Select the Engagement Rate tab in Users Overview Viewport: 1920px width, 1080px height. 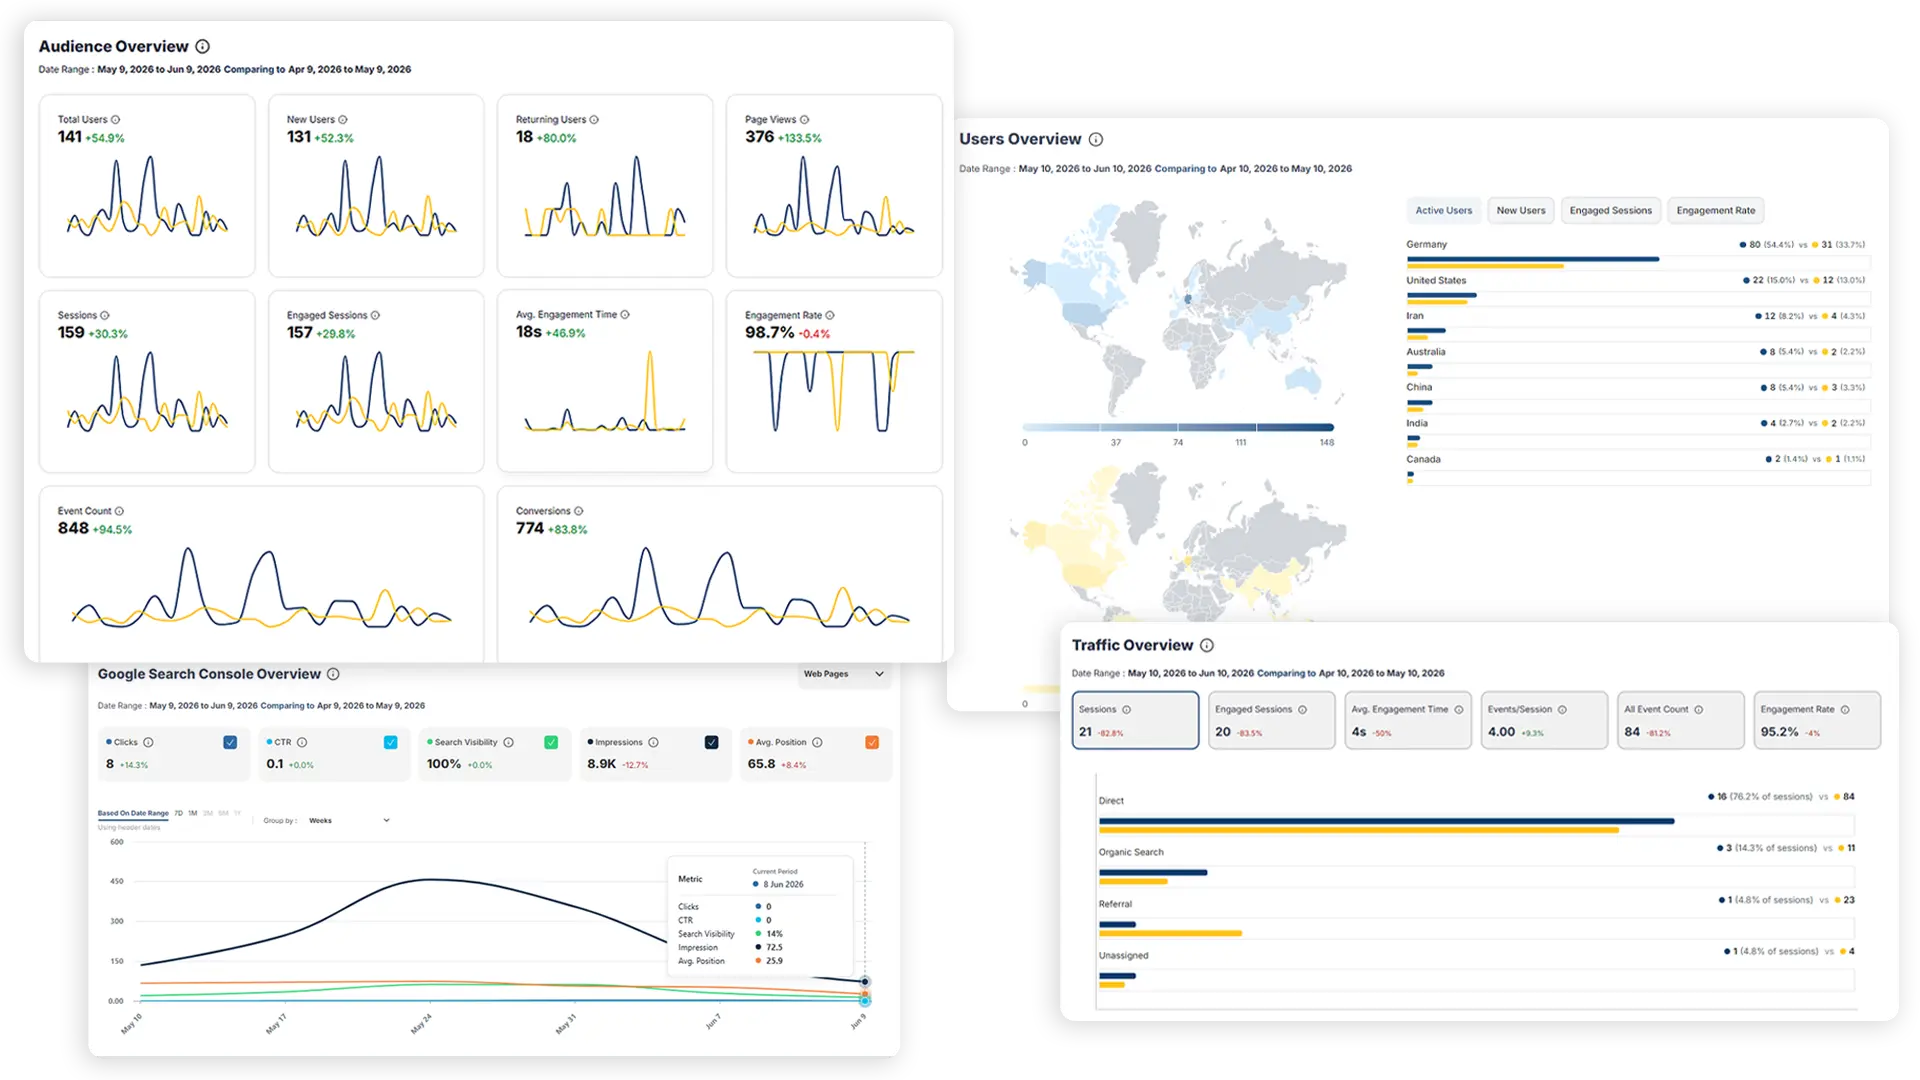coord(1715,210)
